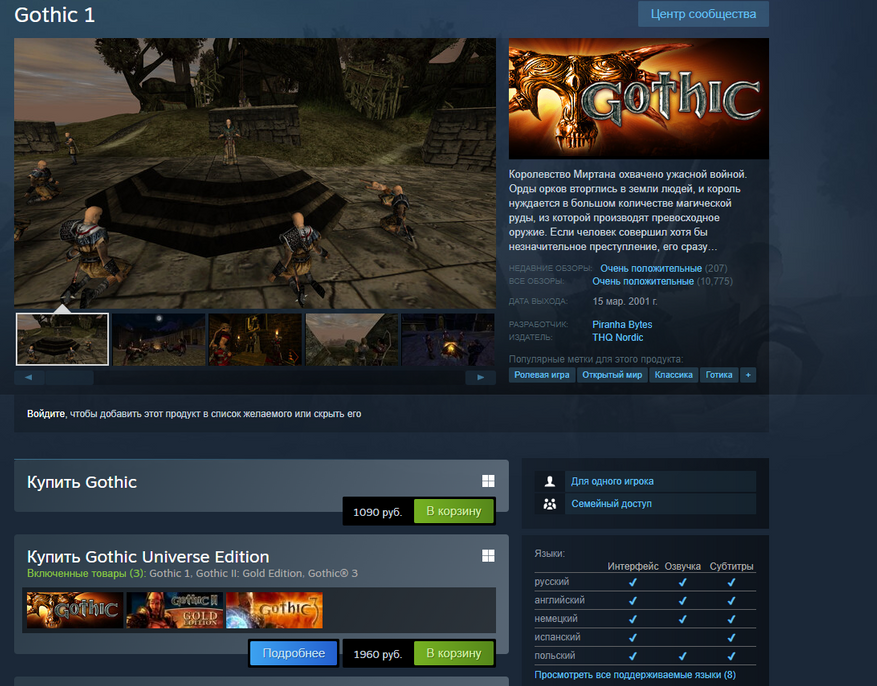Click the польский language row label
The width and height of the screenshot is (877, 686).
coord(554,655)
